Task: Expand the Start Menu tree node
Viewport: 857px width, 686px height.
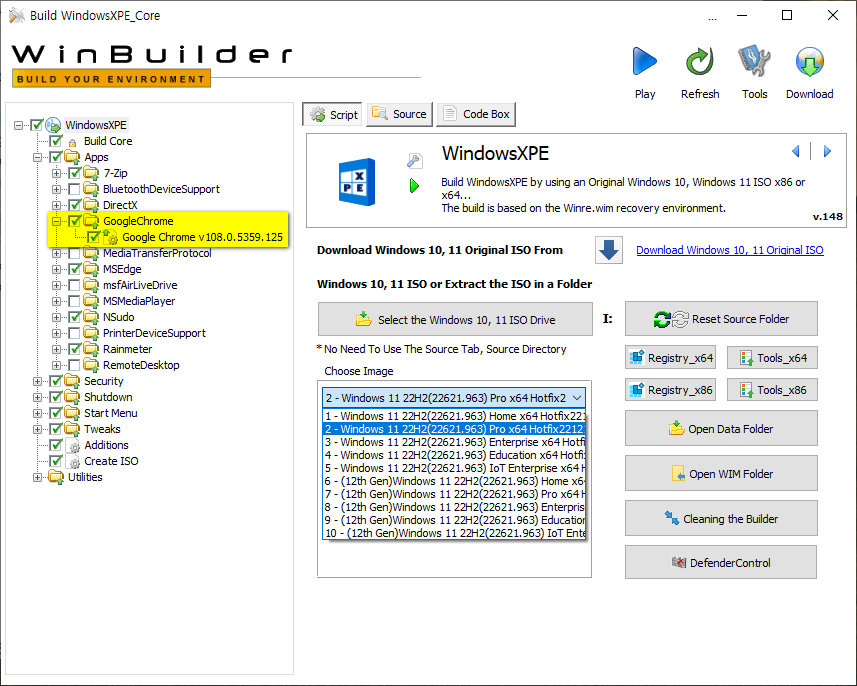Action: point(37,413)
